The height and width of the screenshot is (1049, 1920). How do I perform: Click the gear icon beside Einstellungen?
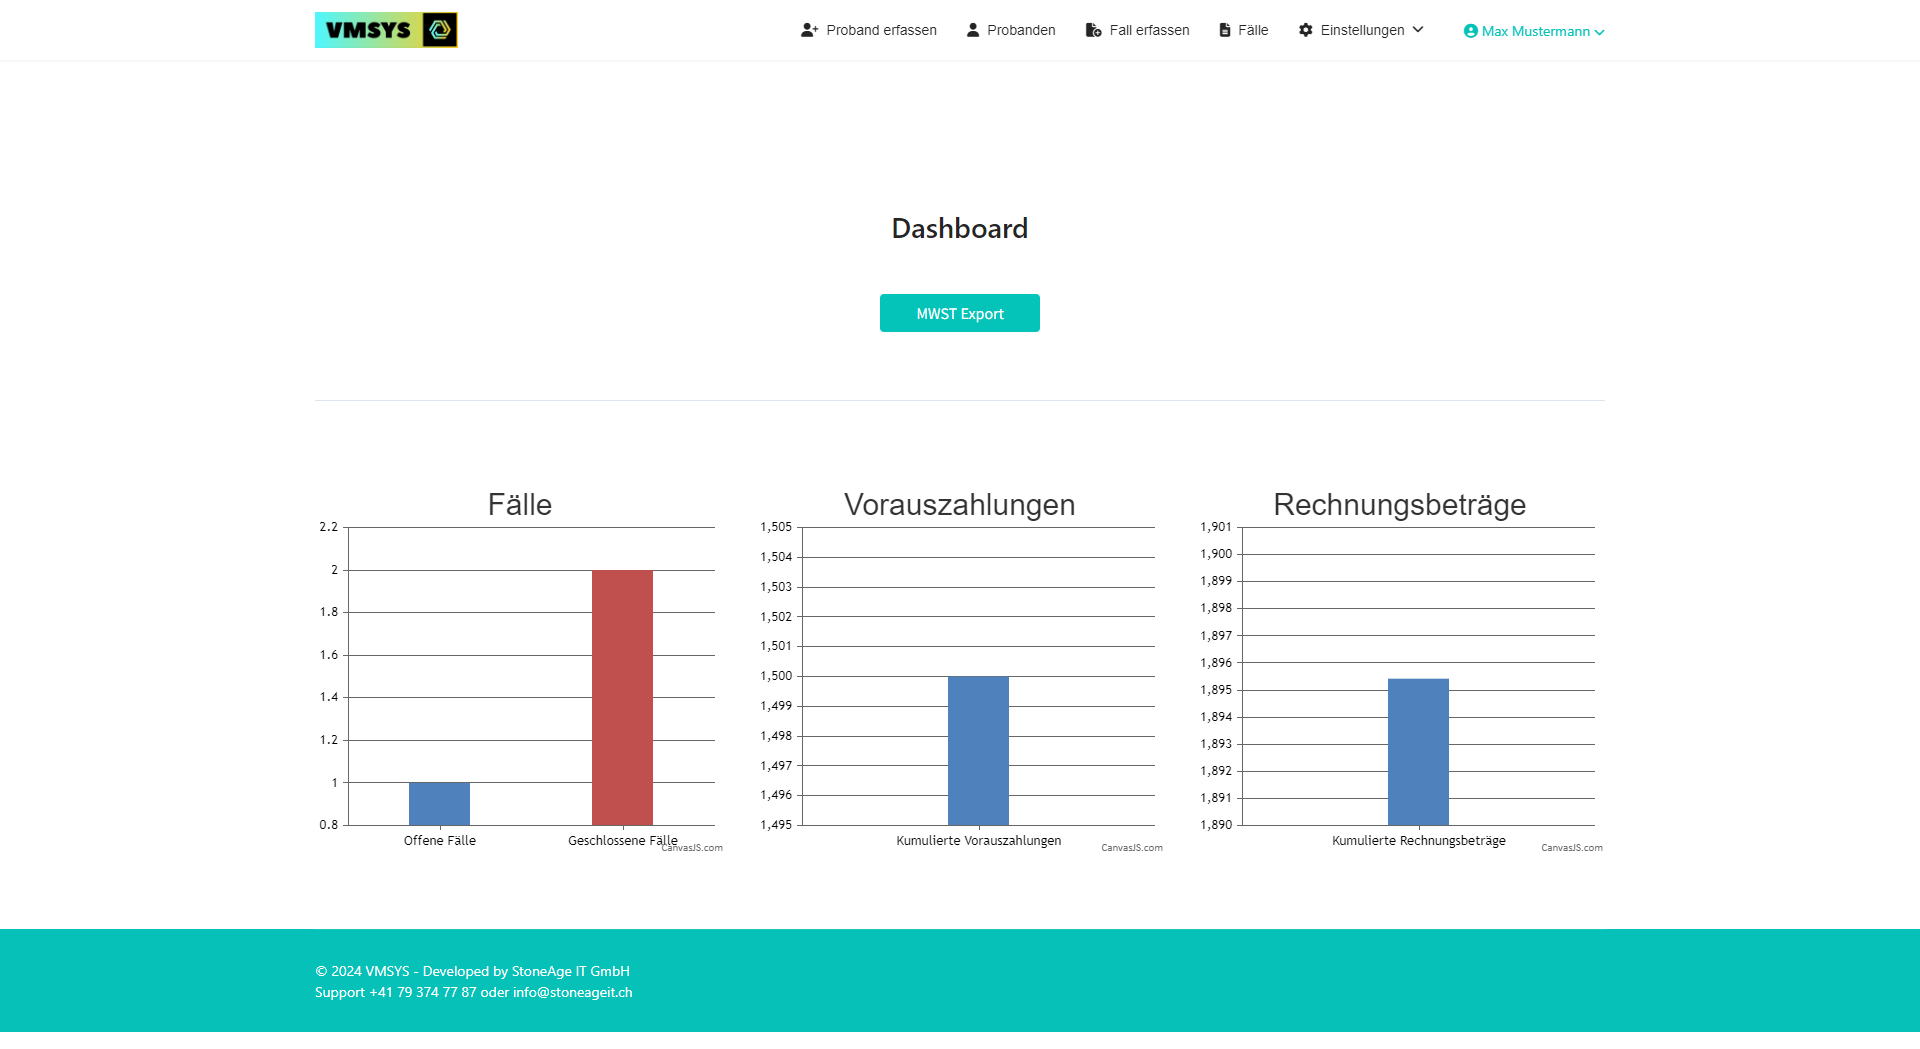(1306, 30)
